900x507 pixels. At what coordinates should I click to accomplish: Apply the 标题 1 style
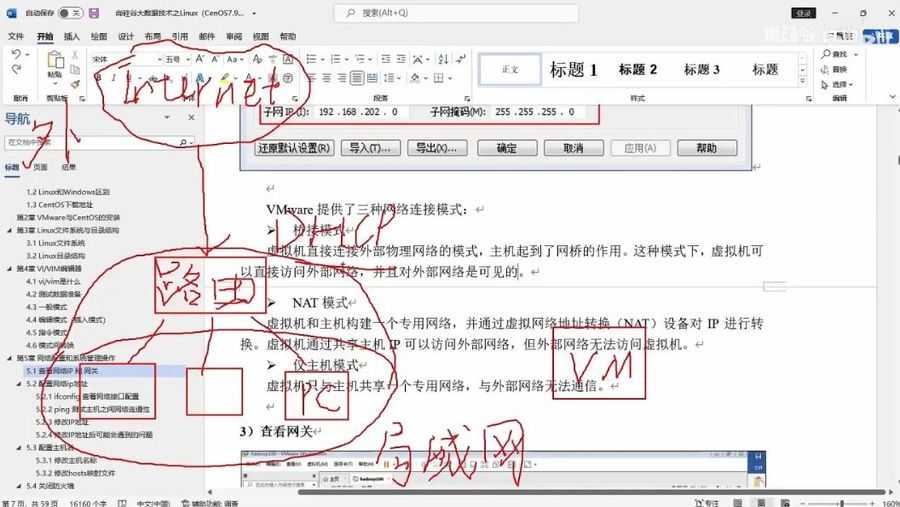tap(573, 69)
